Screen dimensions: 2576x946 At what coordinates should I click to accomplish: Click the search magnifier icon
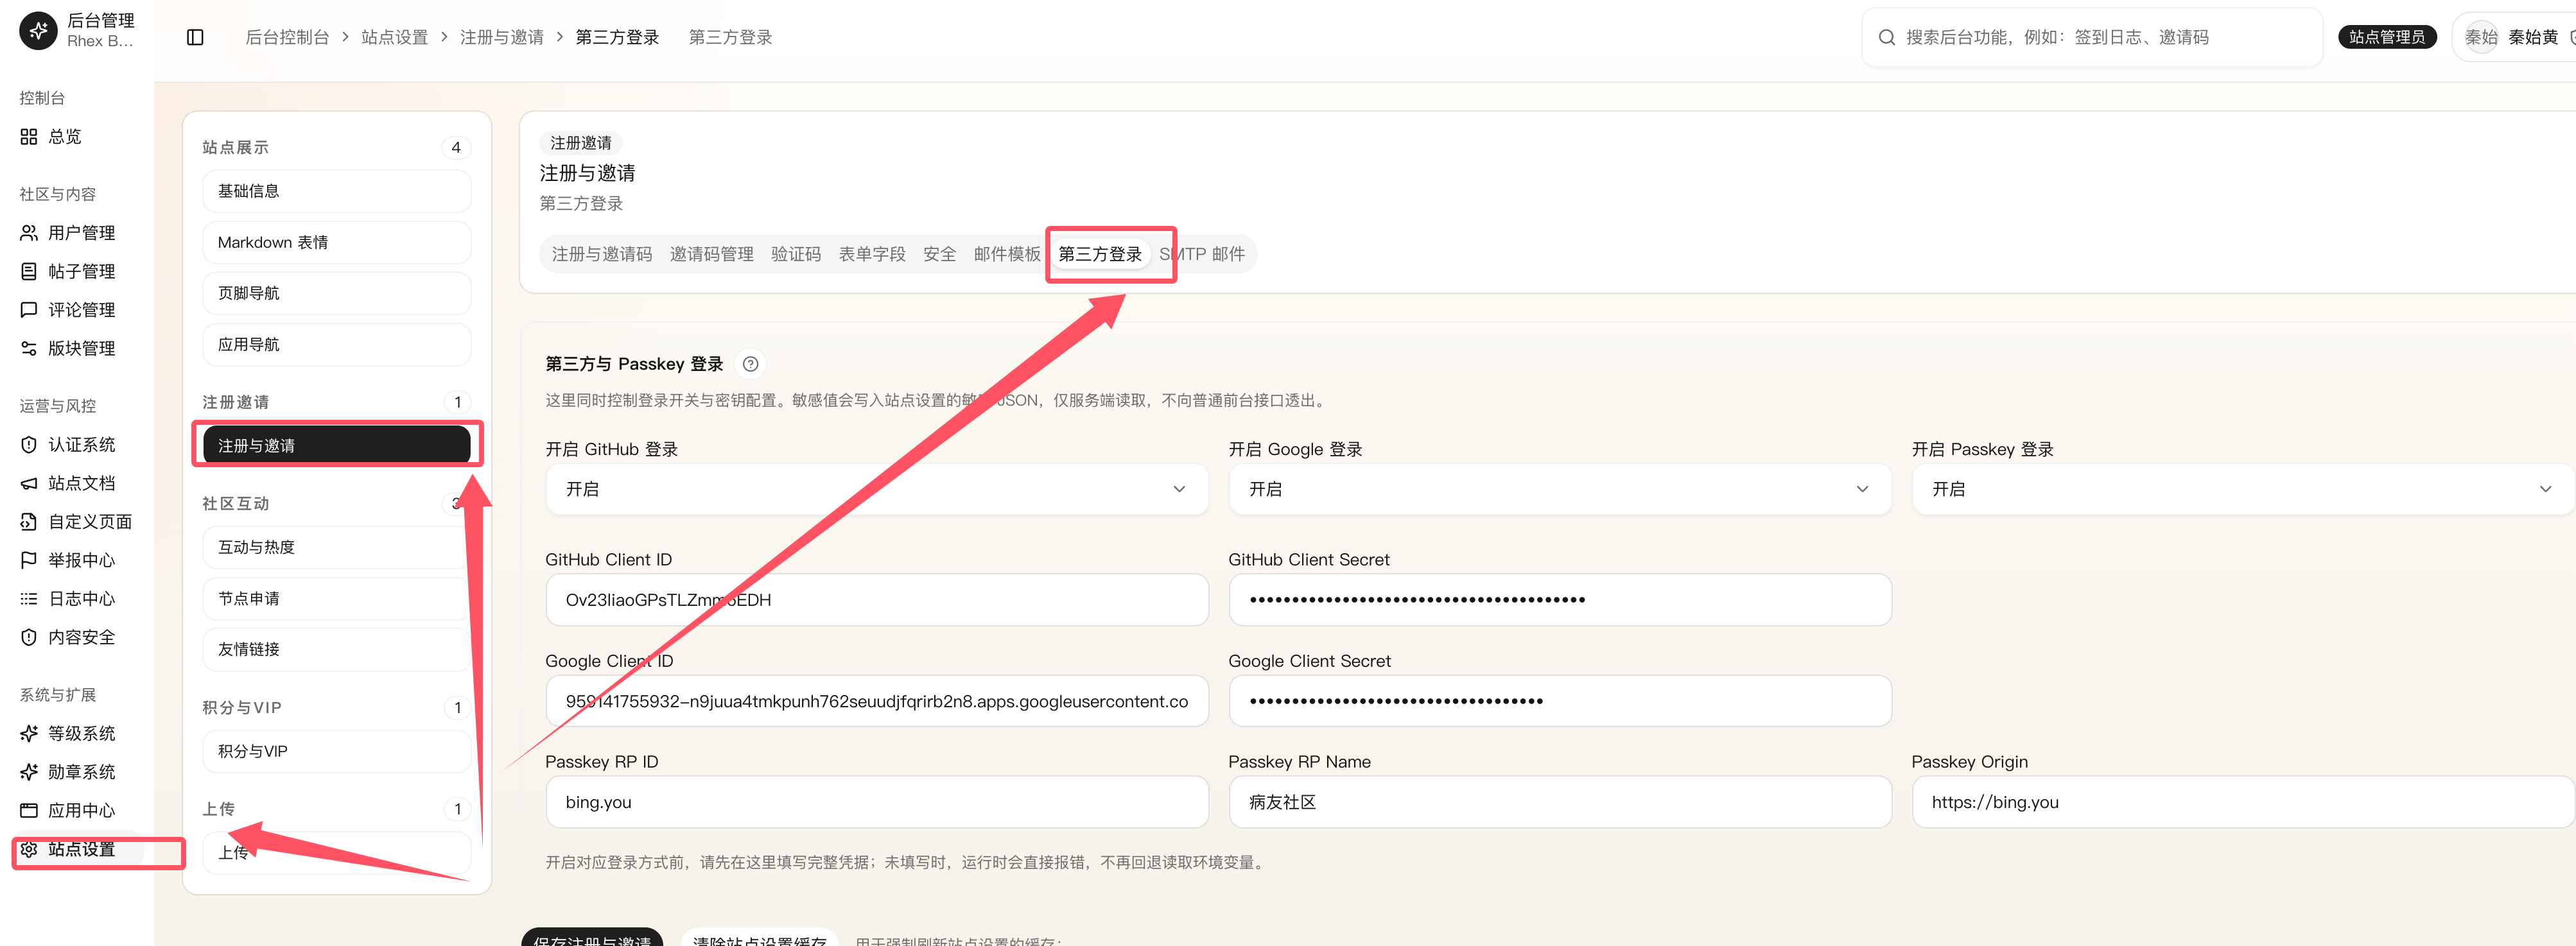point(1886,37)
